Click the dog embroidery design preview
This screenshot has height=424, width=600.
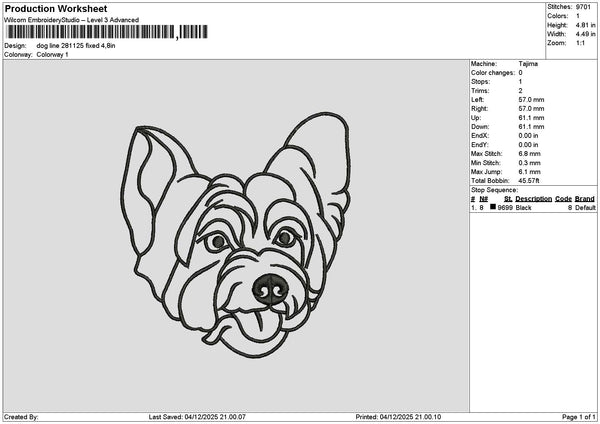pyautogui.click(x=236, y=235)
